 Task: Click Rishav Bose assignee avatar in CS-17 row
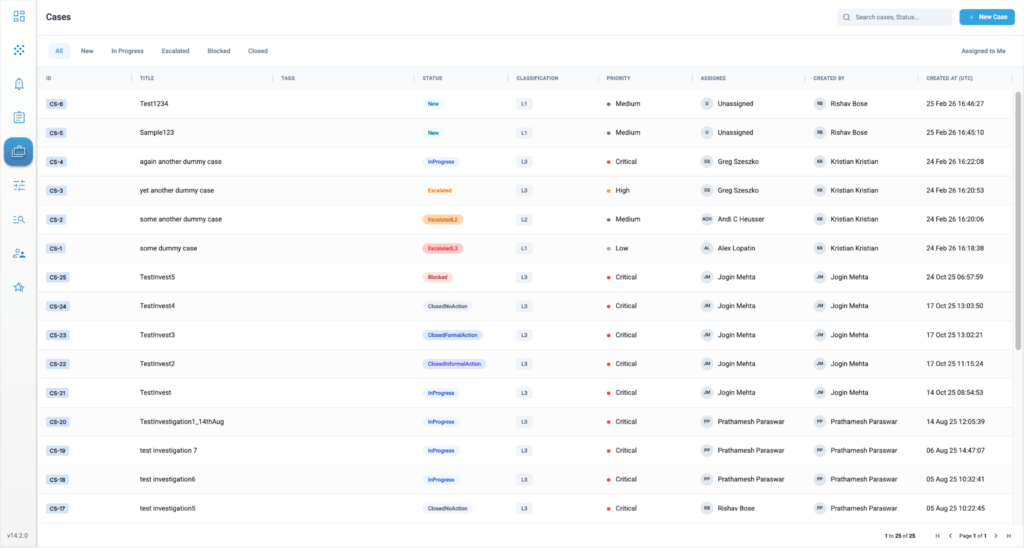tap(707, 508)
